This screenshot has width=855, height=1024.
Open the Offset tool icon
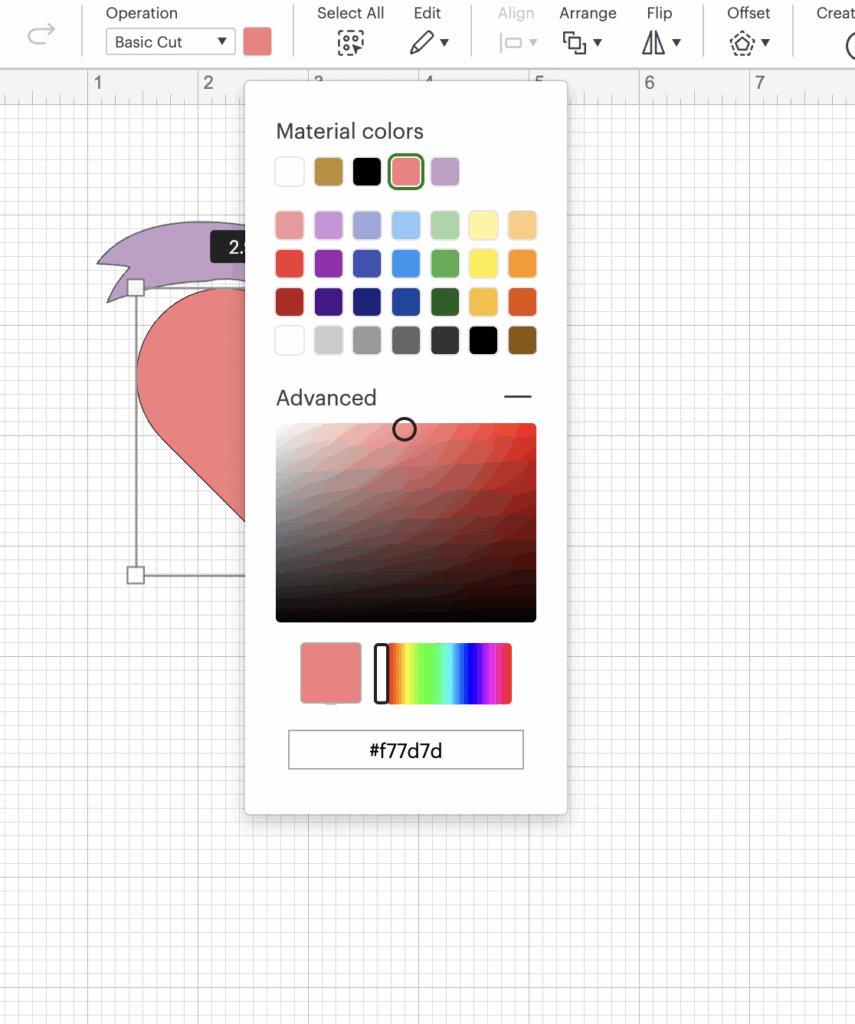pos(741,43)
